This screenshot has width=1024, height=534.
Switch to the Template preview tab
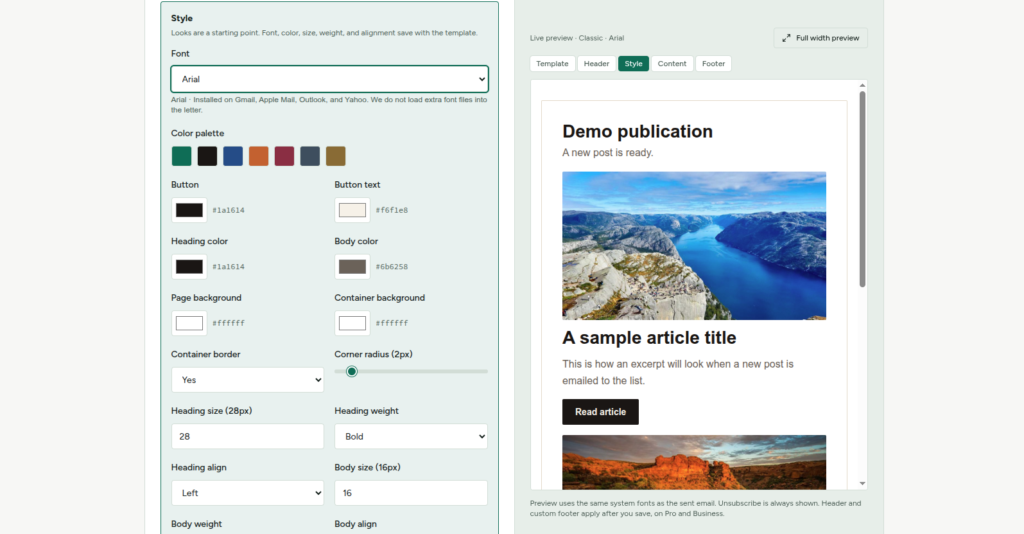tap(552, 63)
